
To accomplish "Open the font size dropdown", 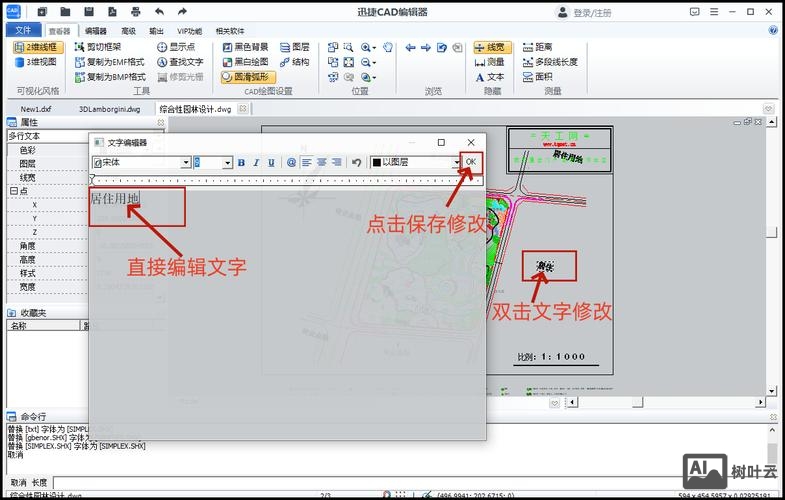I will tap(227, 163).
